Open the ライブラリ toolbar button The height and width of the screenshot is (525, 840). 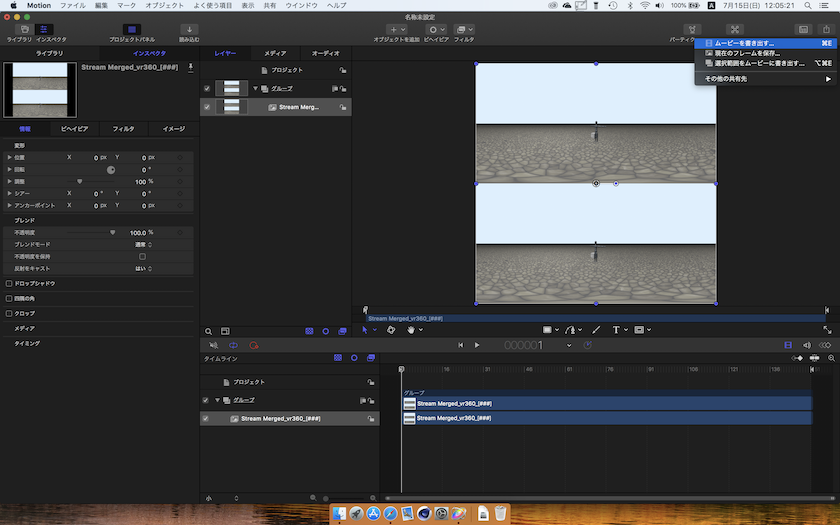point(24,29)
